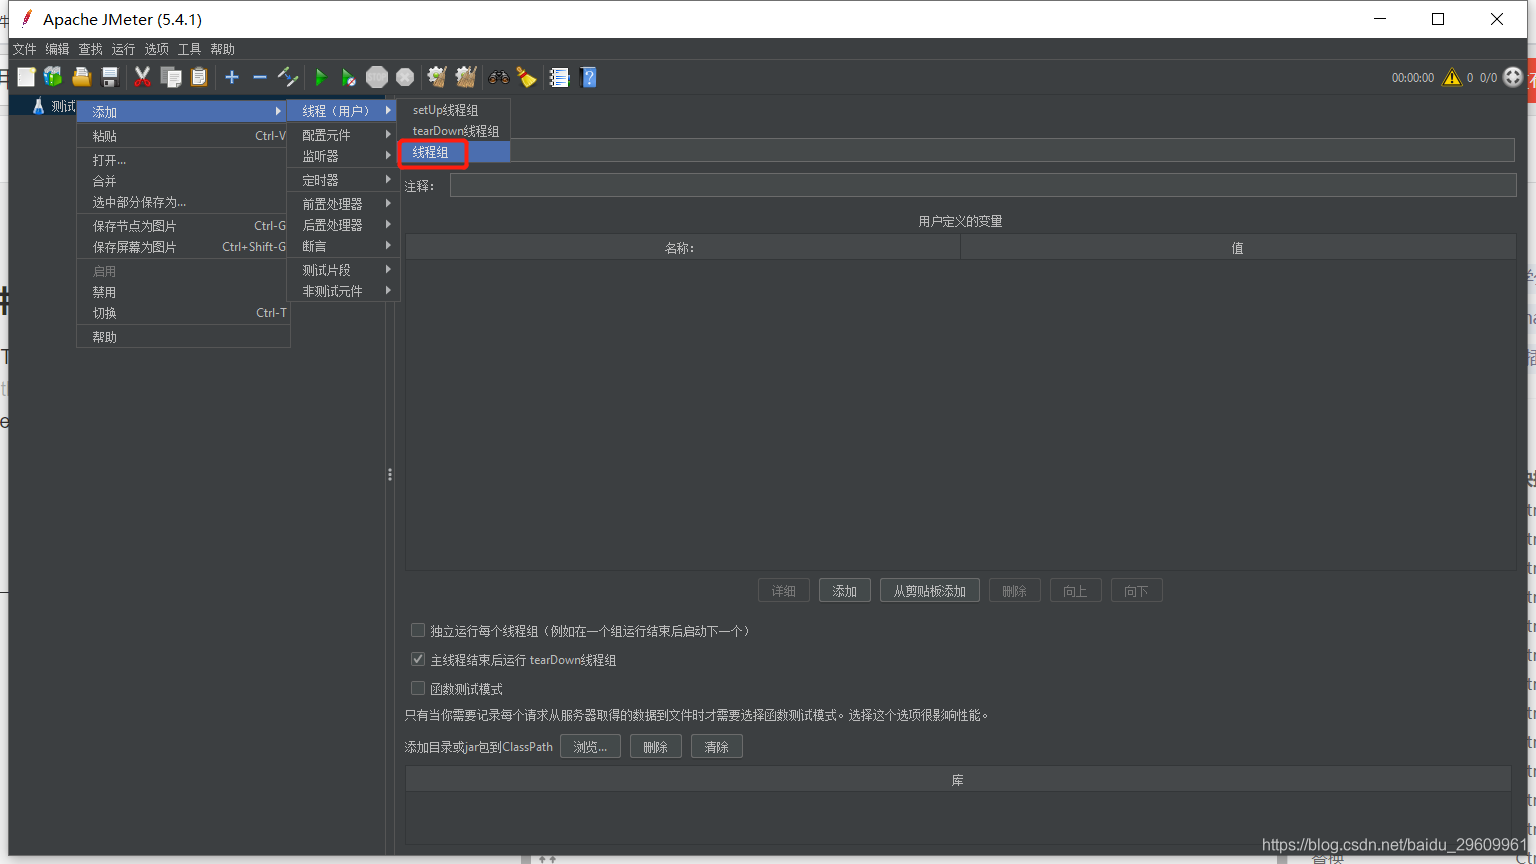Open the 选项 menu
1536x864 pixels.
pyautogui.click(x=156, y=48)
